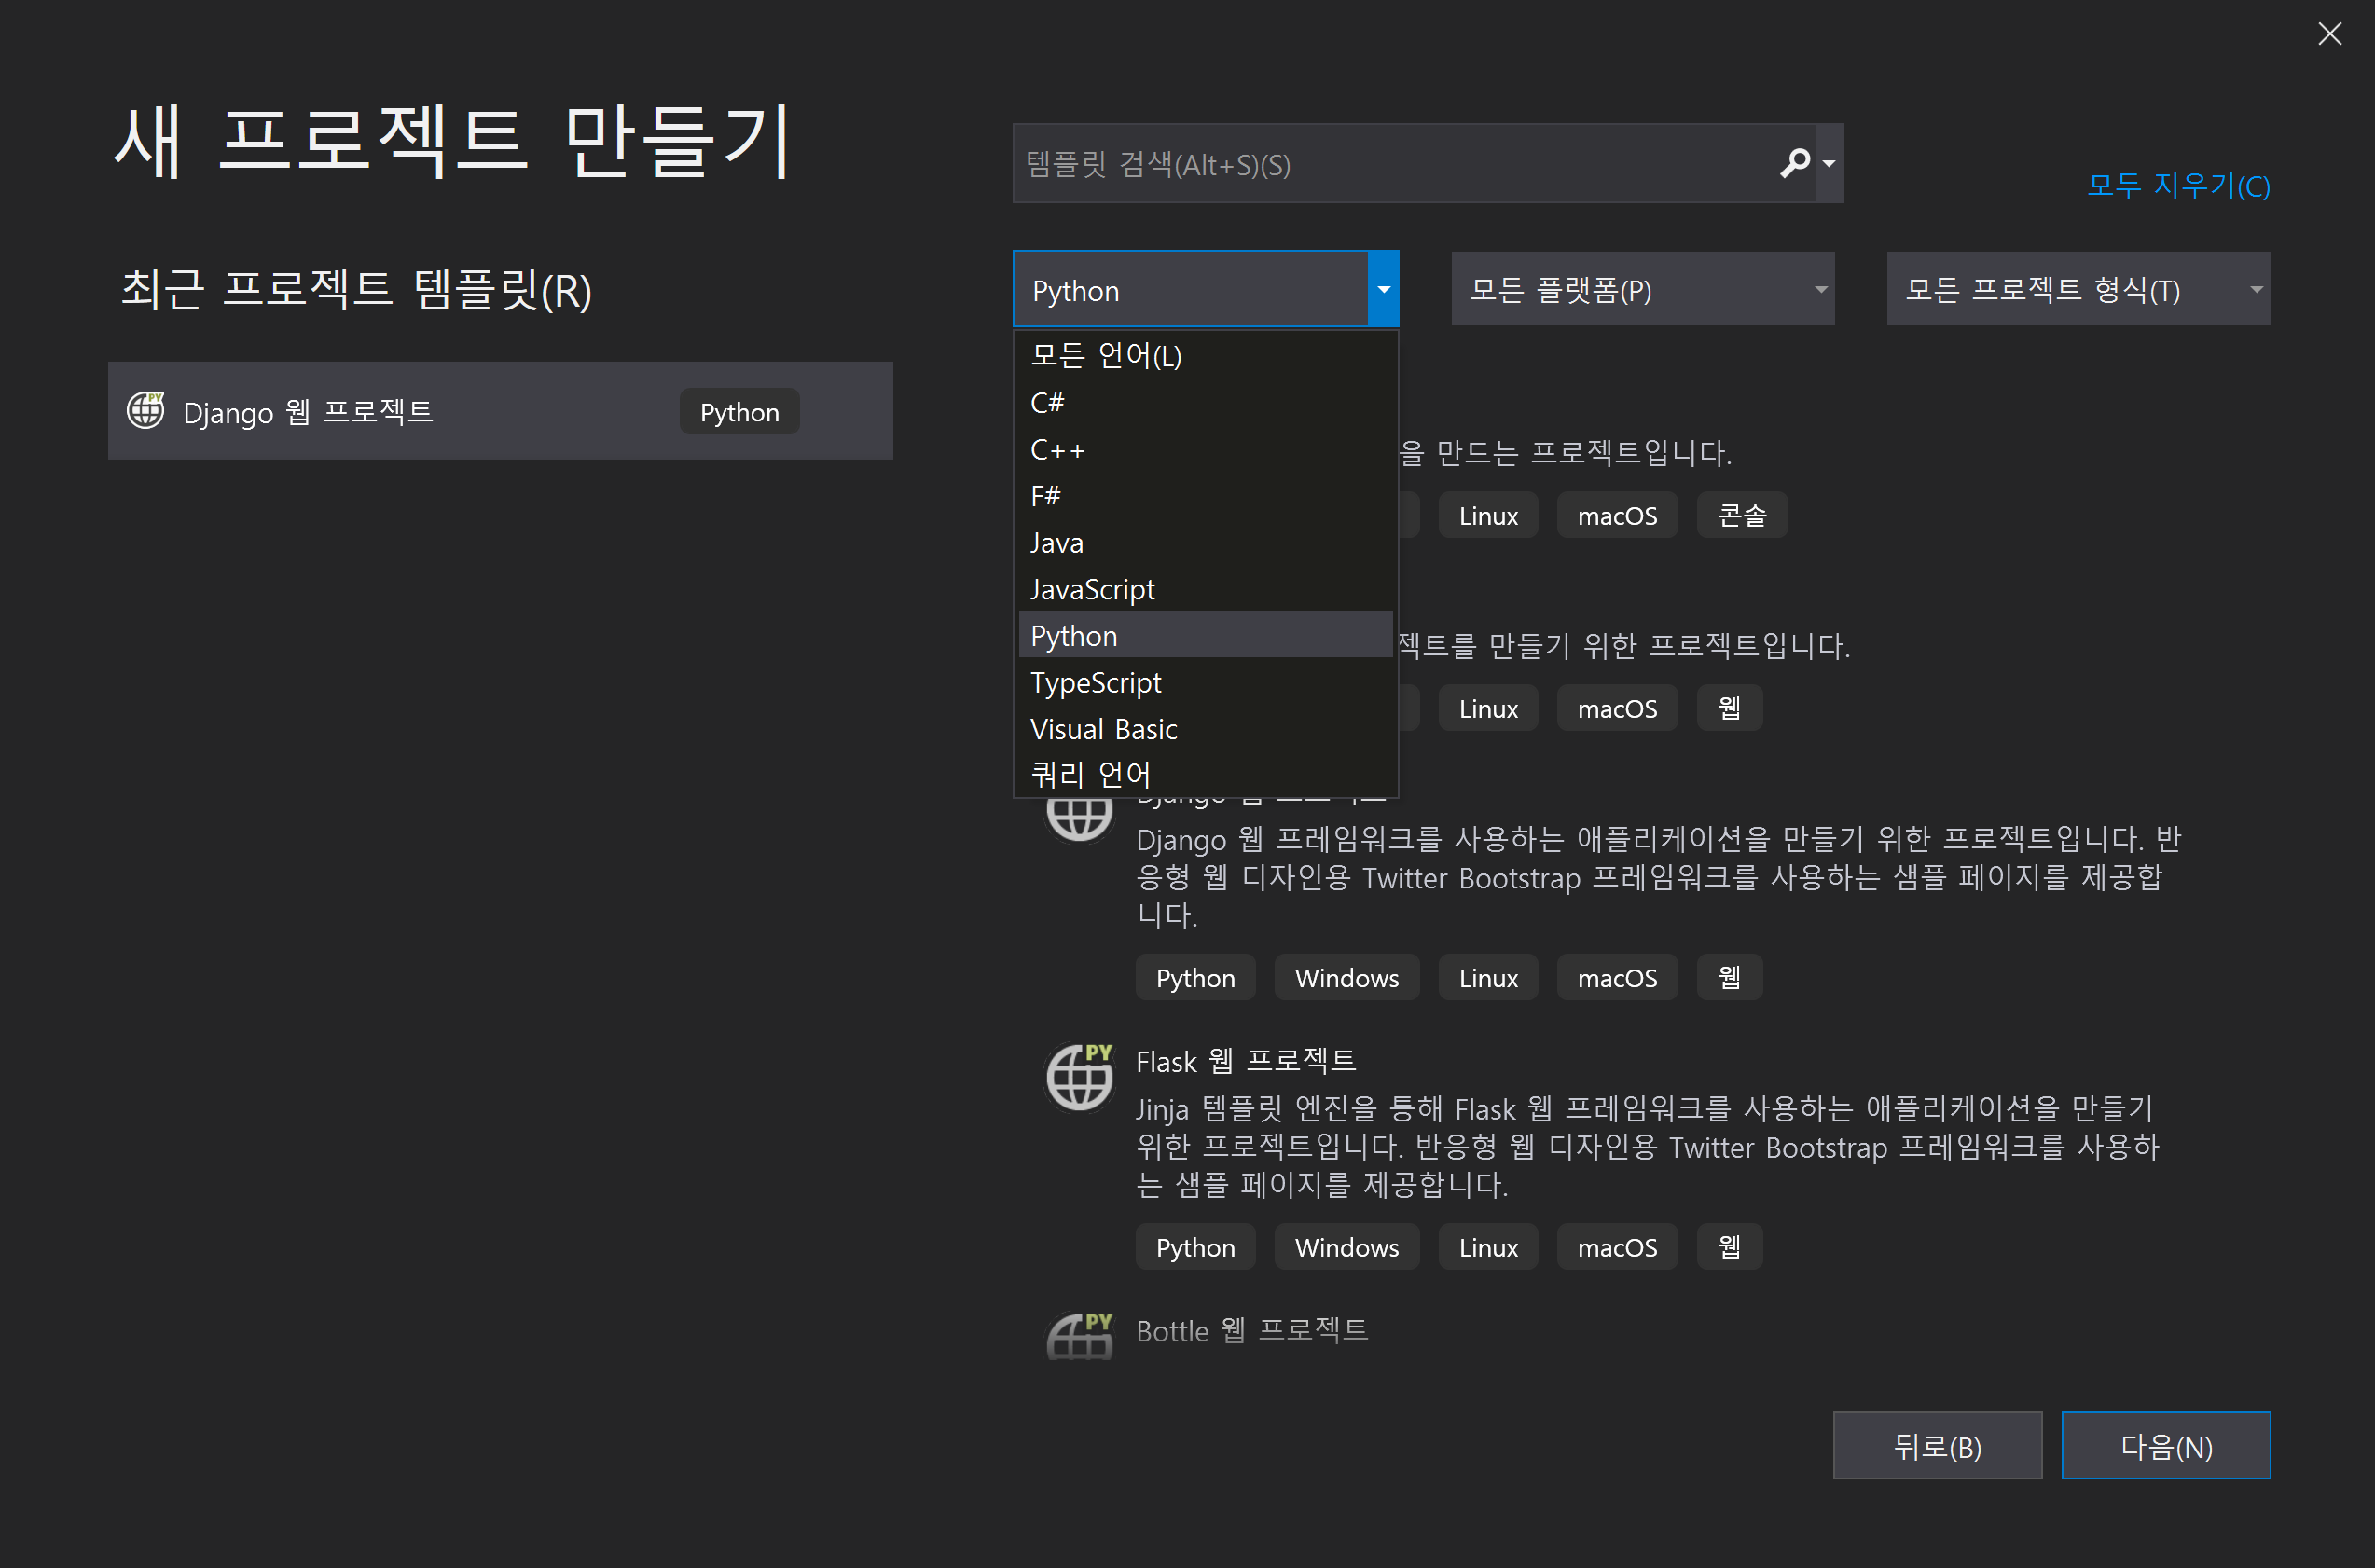Expand the 모든 프로젝트 형식(T) dropdown
The height and width of the screenshot is (1568, 2375).
(x=2077, y=290)
